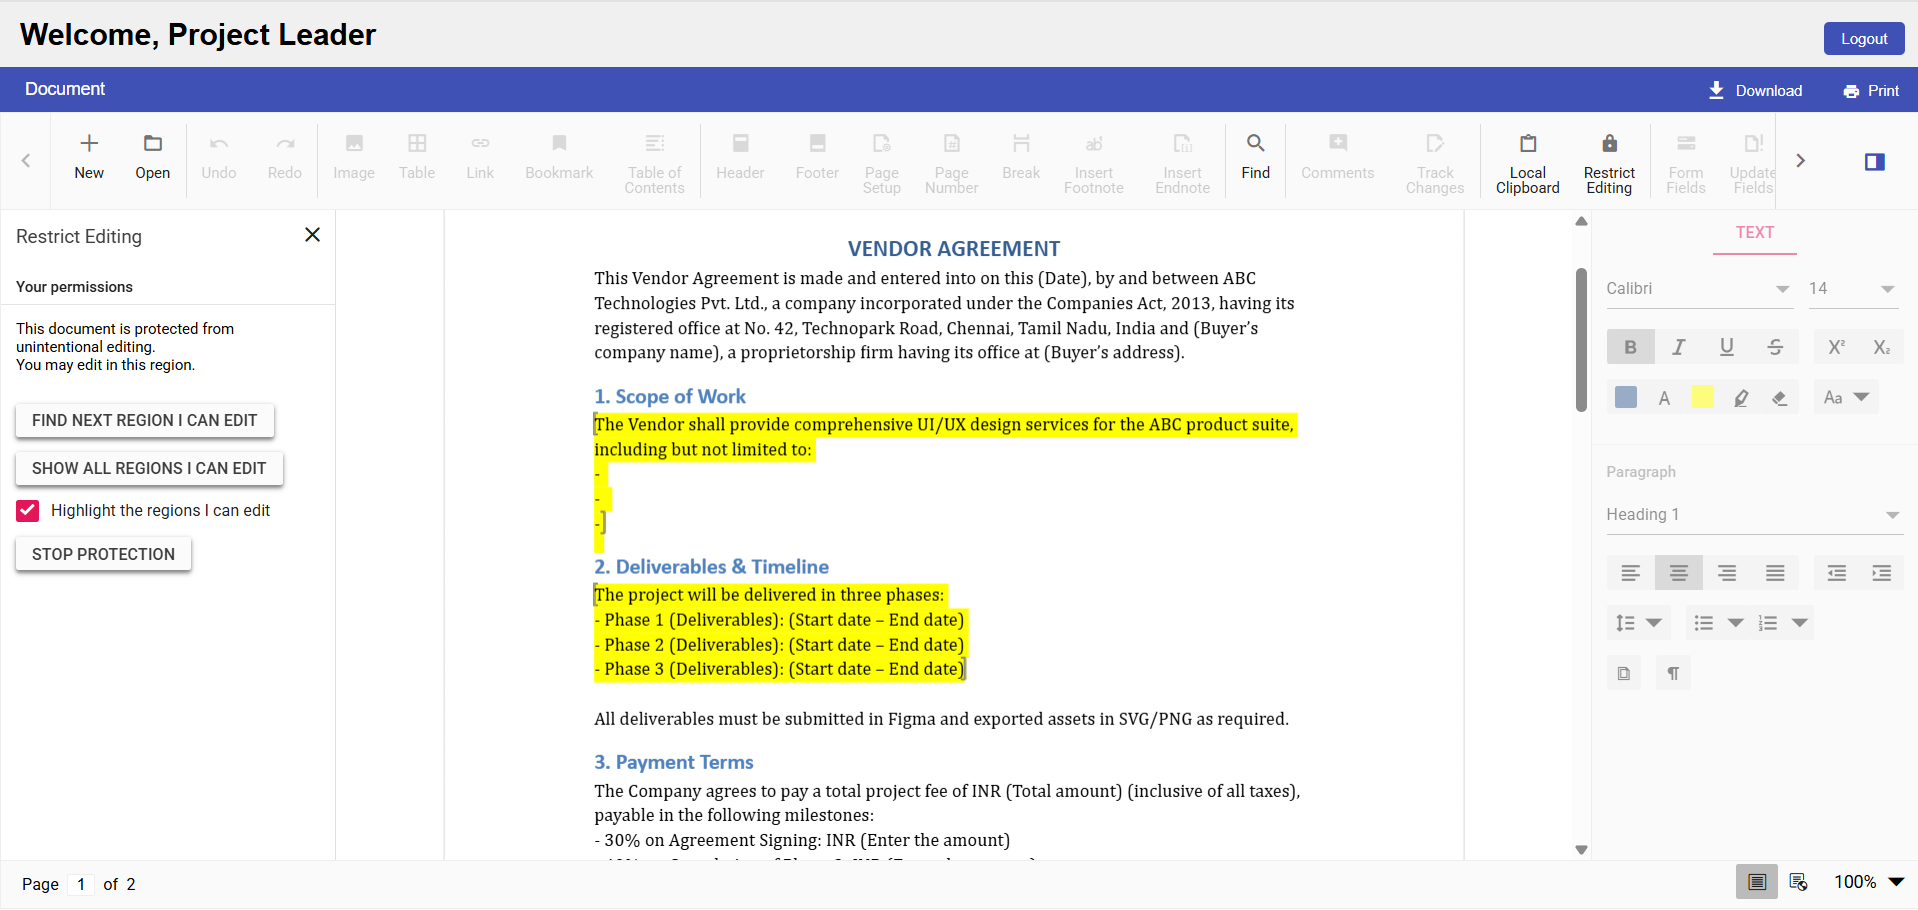Open the change case Aa dropdown
This screenshot has height=910, width=1918.
pos(1845,397)
